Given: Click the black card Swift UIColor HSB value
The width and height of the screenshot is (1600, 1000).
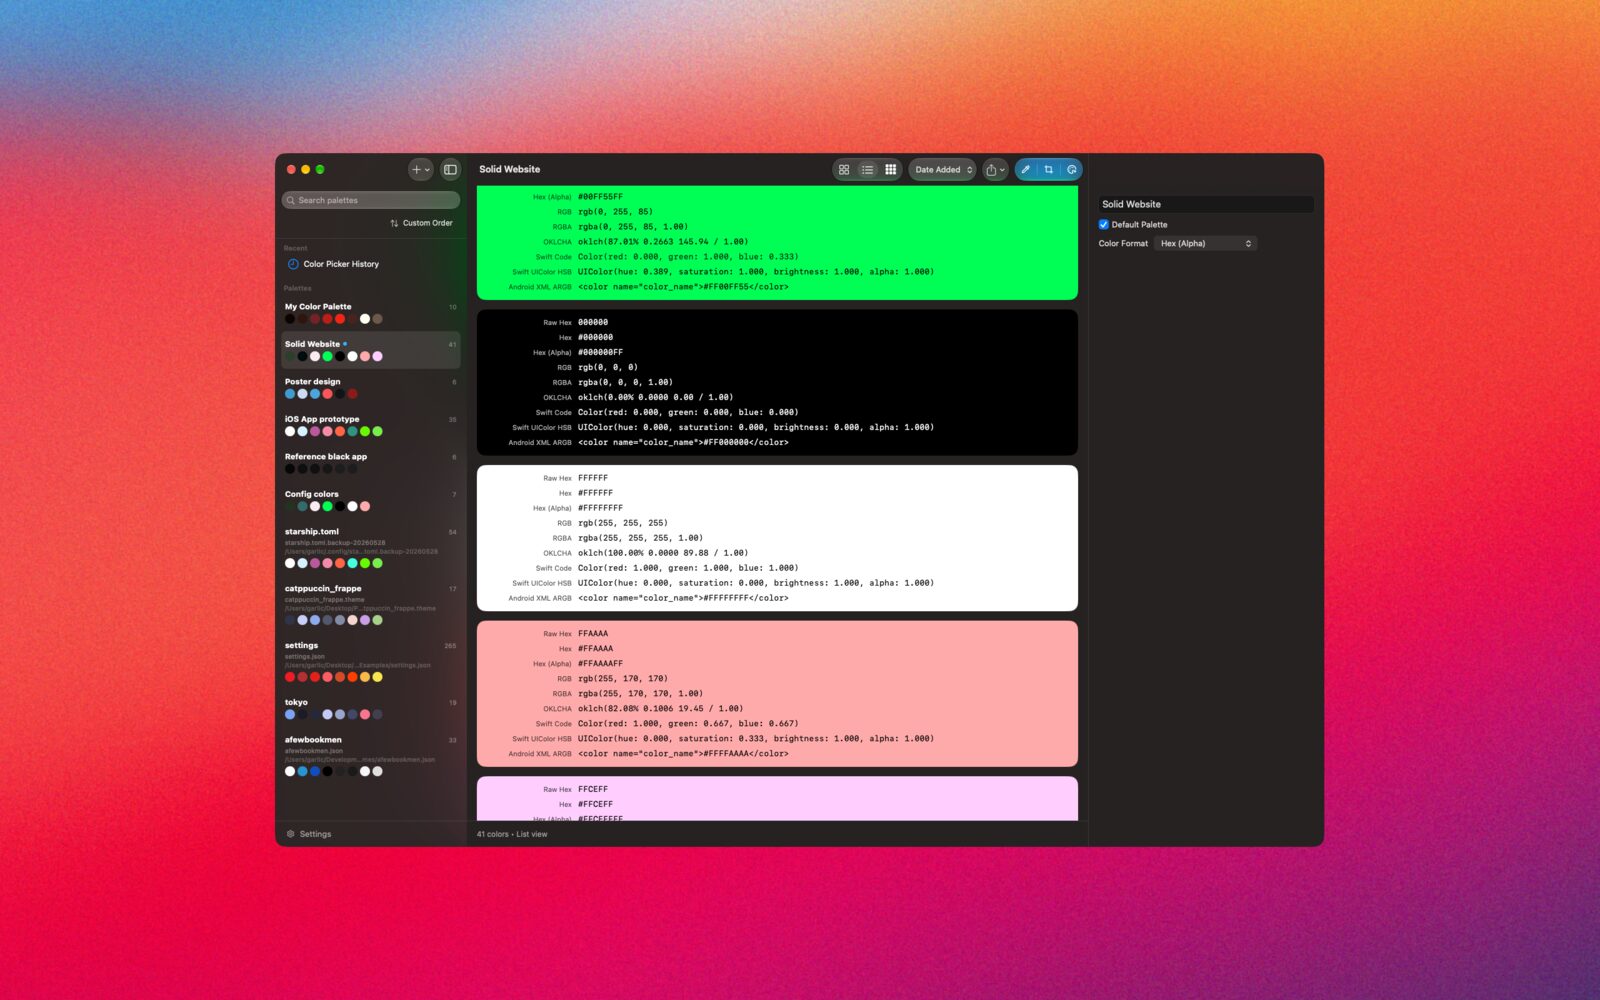Looking at the screenshot, I should 756,428.
